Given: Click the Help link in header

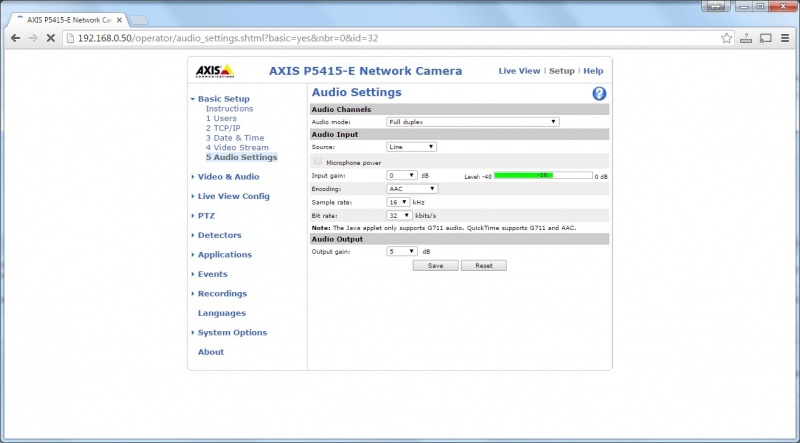Looking at the screenshot, I should click(x=593, y=71).
